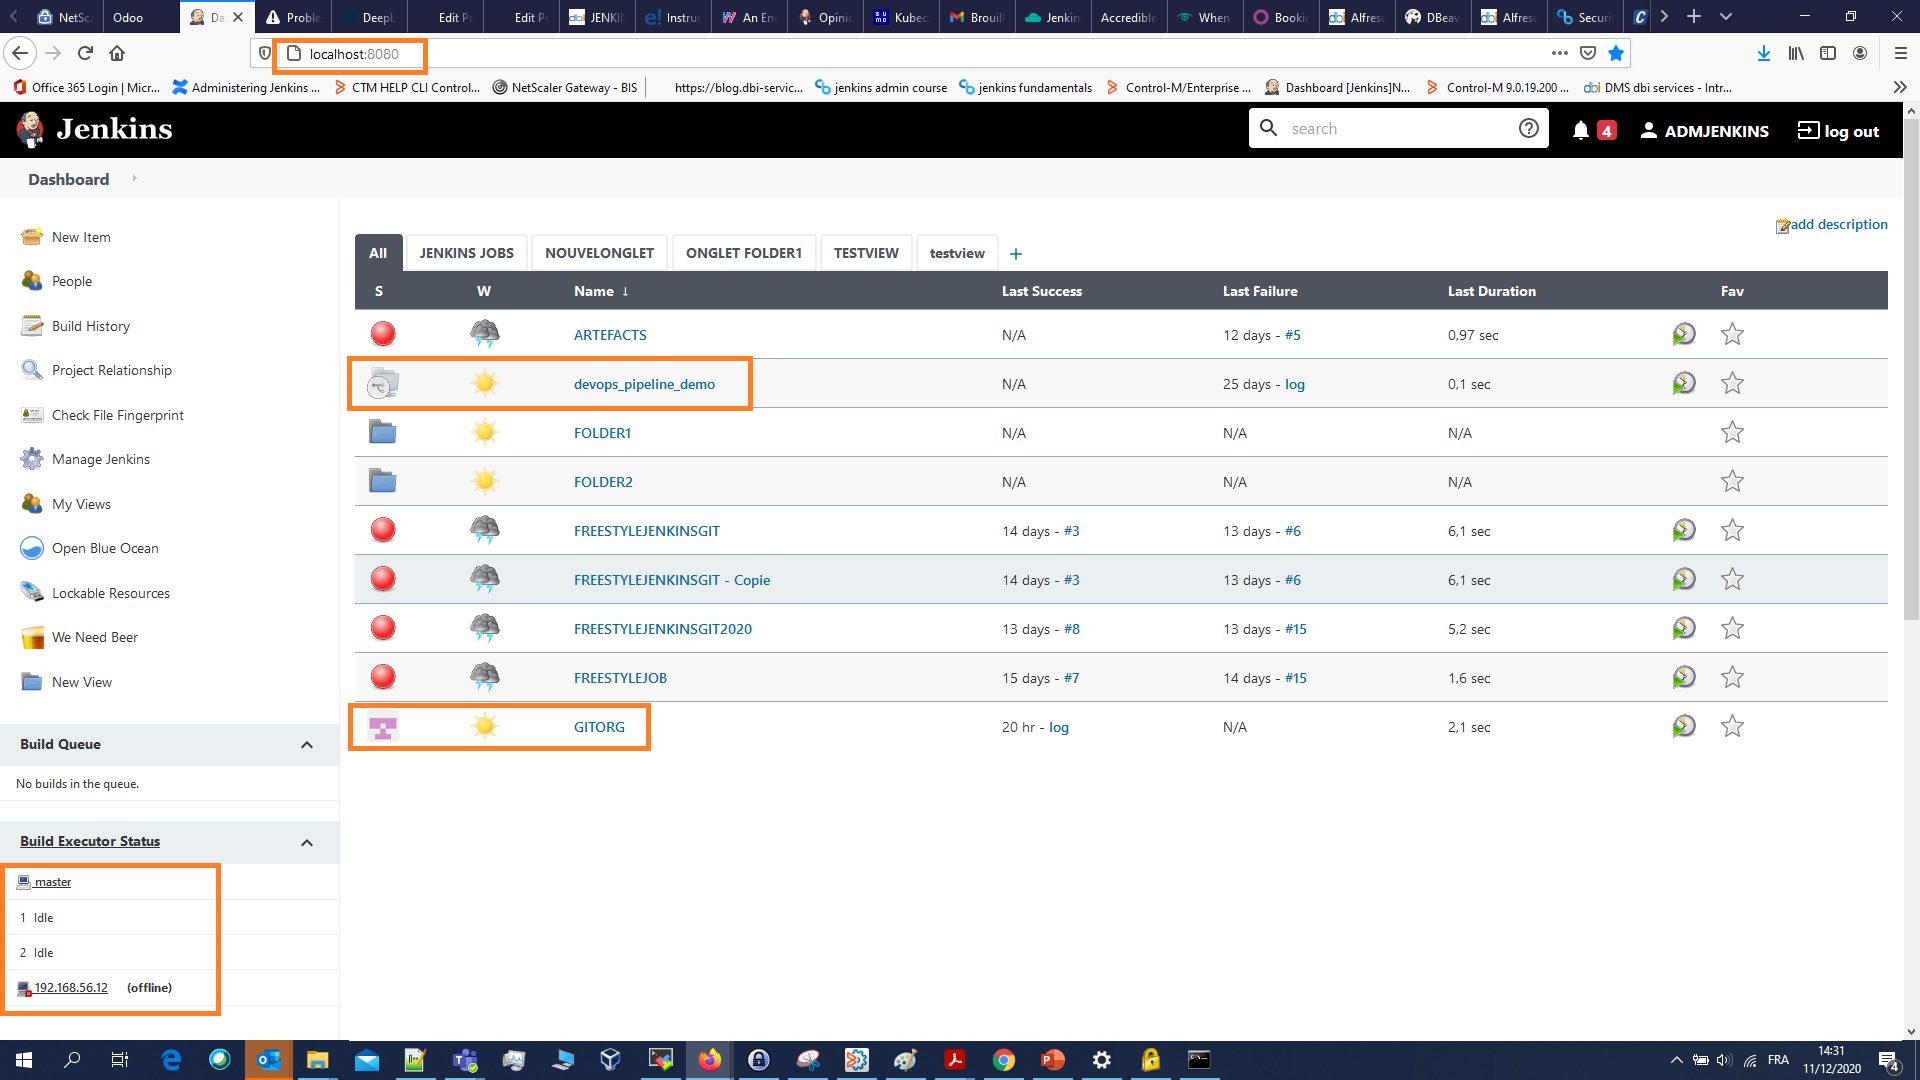Click the We Need Beer icon
Screen dimensions: 1920x1080
(x=32, y=637)
